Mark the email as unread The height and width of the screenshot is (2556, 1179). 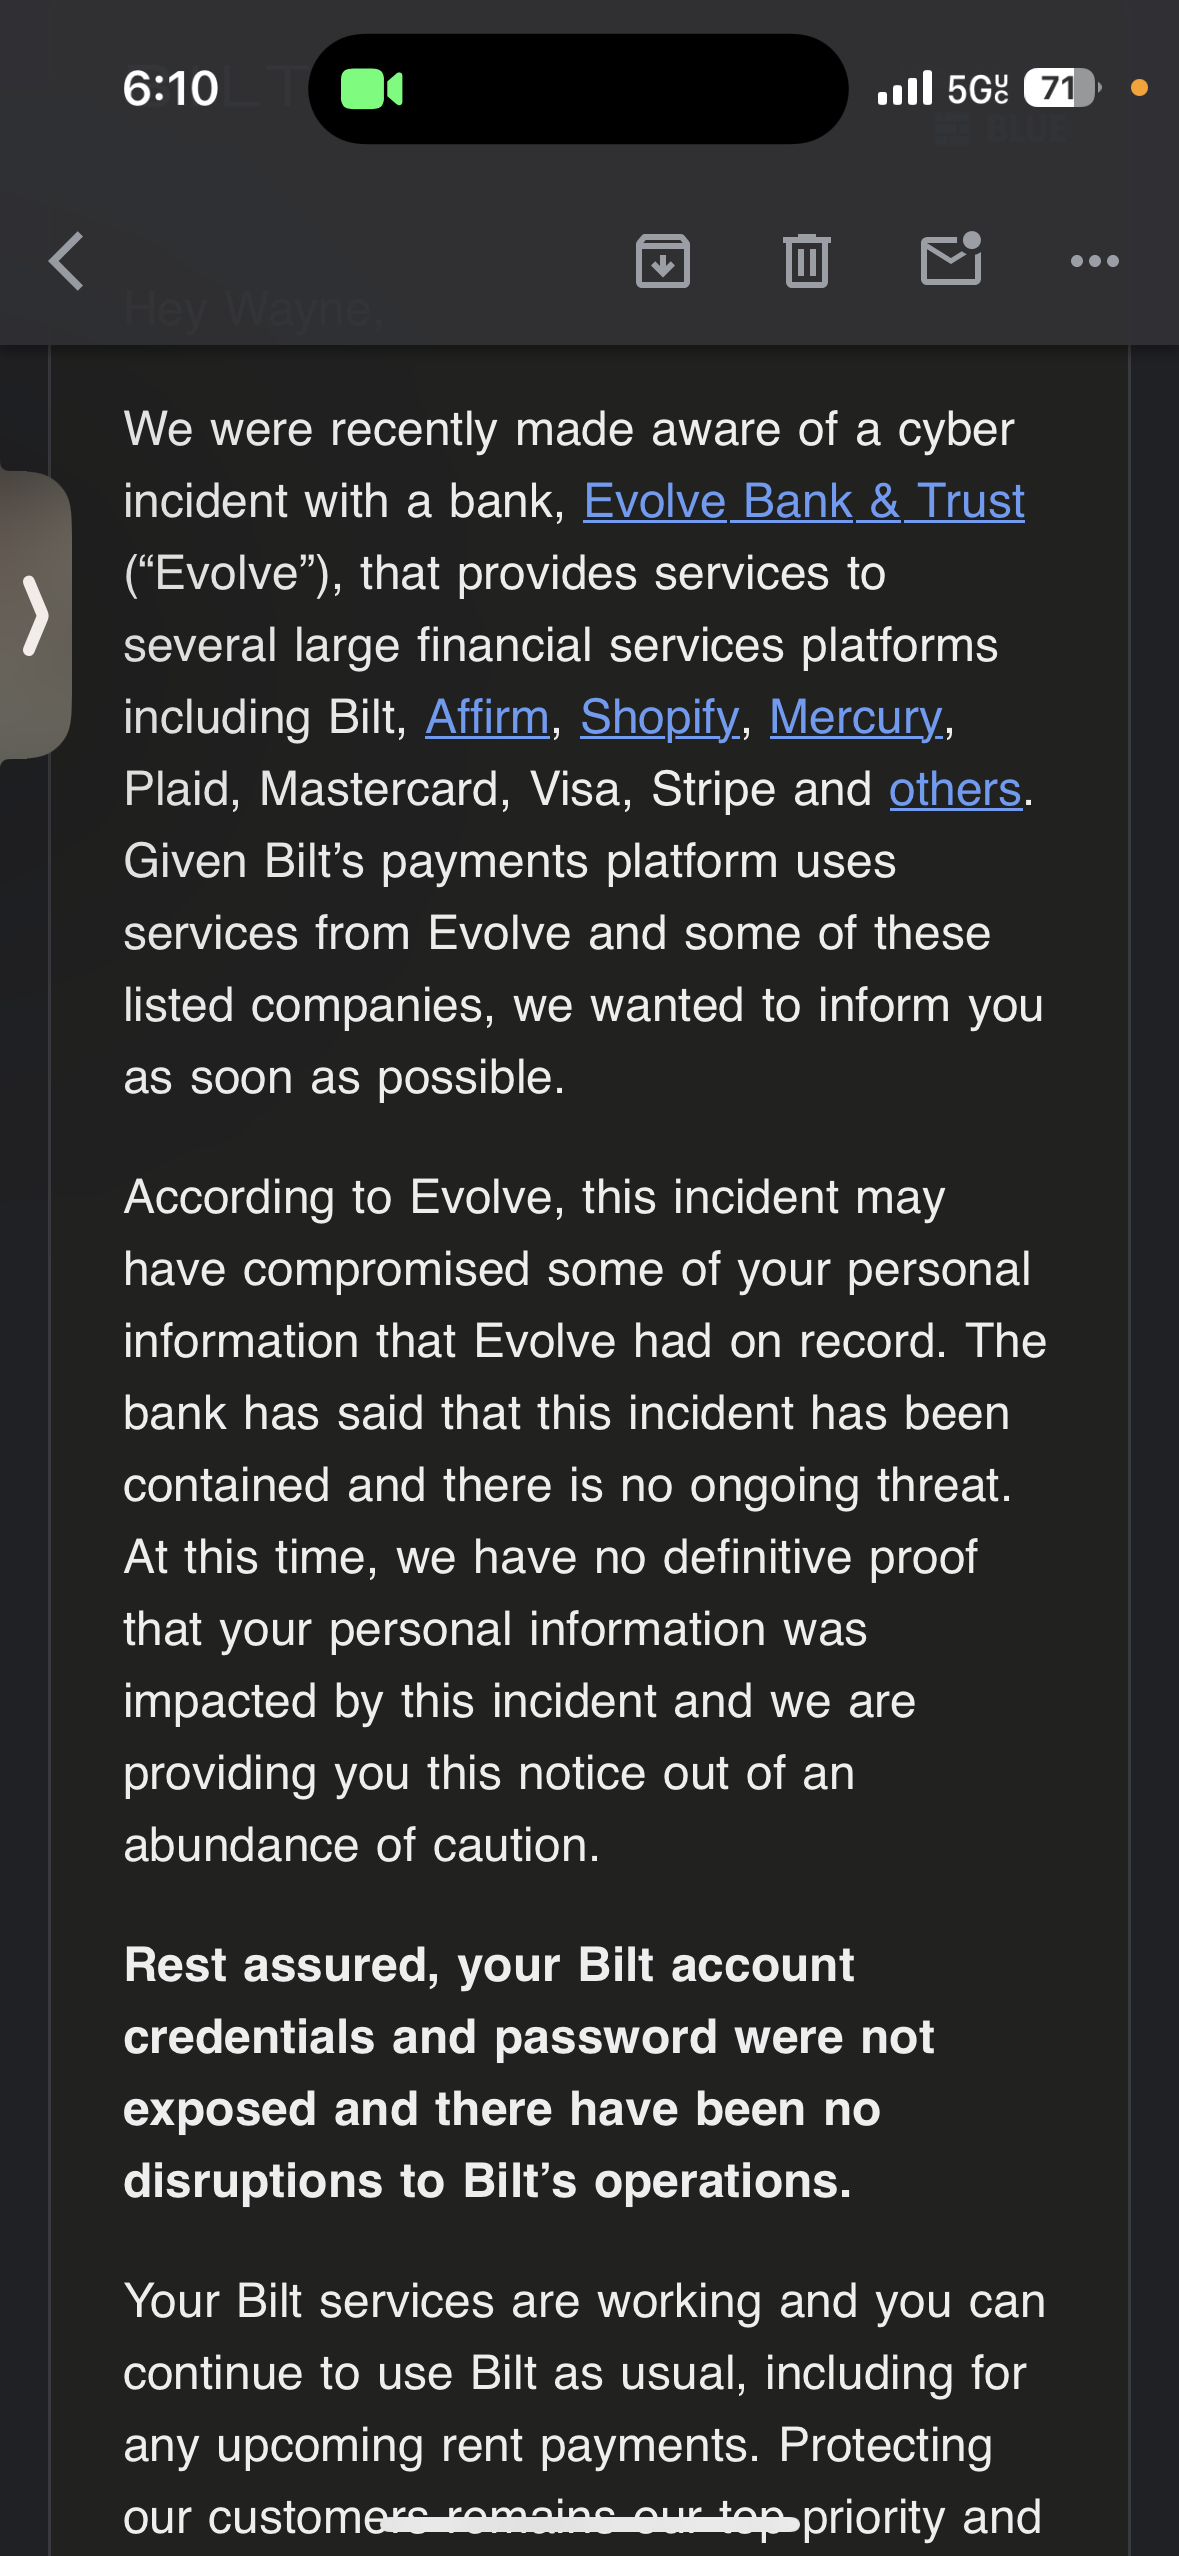(x=950, y=259)
